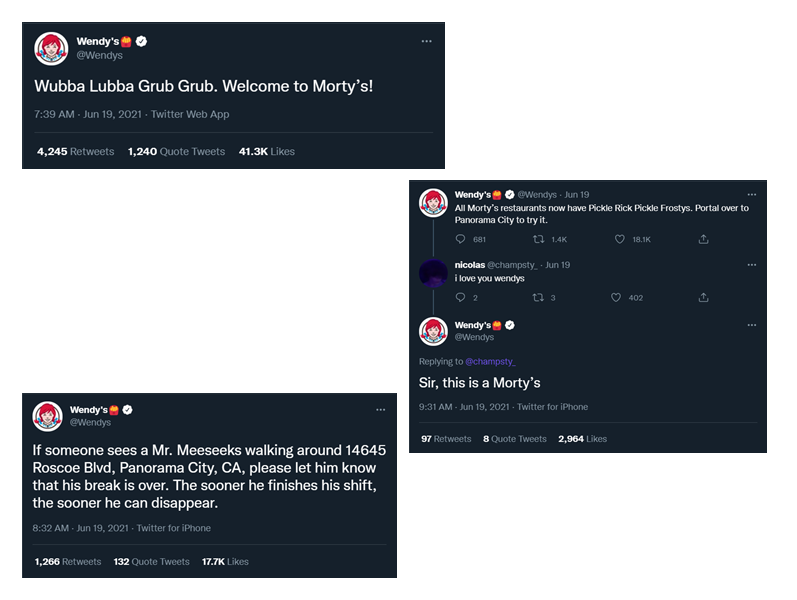Like nicolas's "i love you wendys" reply
This screenshot has height=600, width=797.
tap(620, 297)
